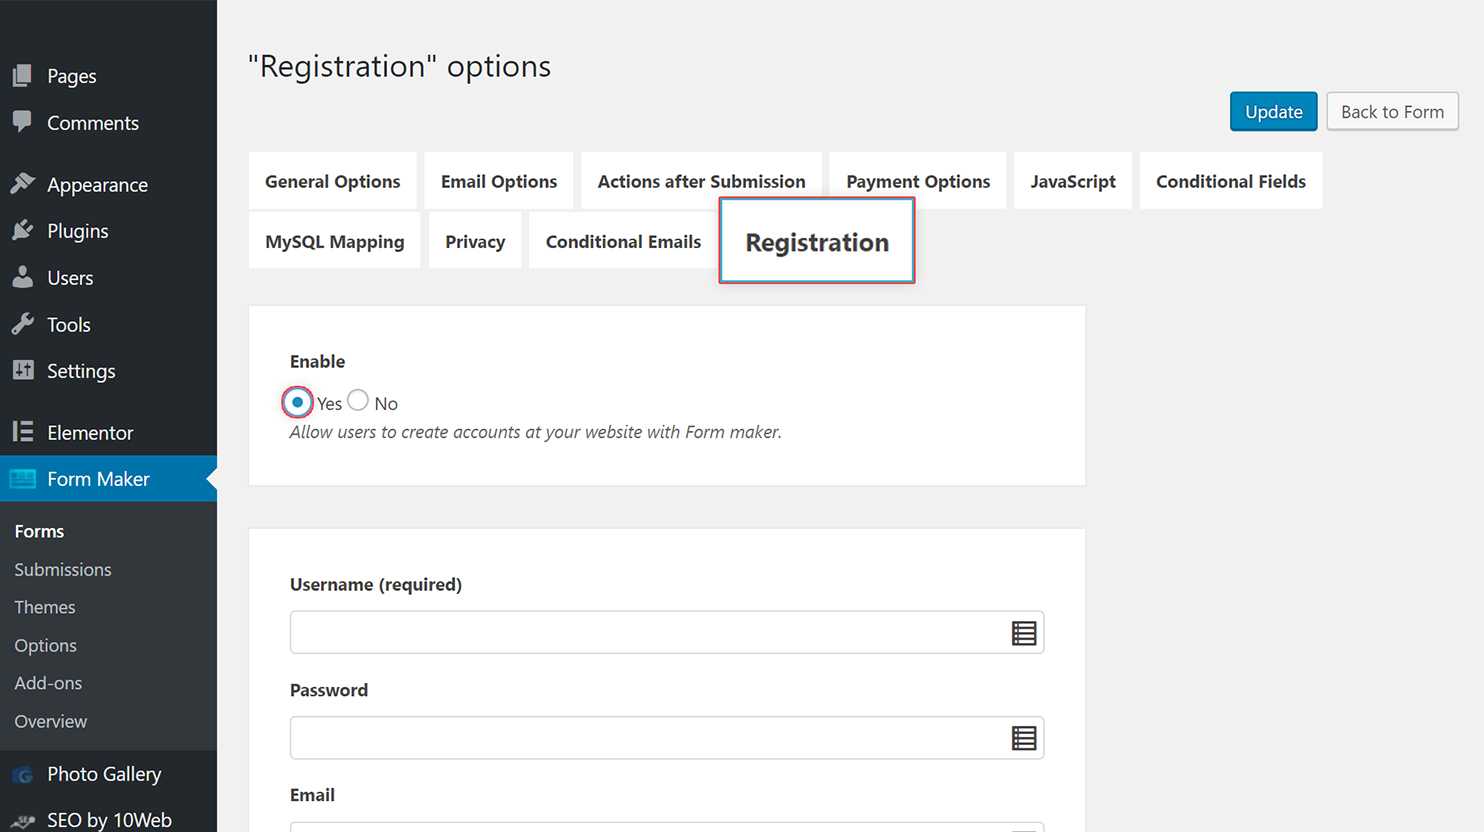Focus the Password input field
This screenshot has width=1484, height=832.
pos(667,738)
